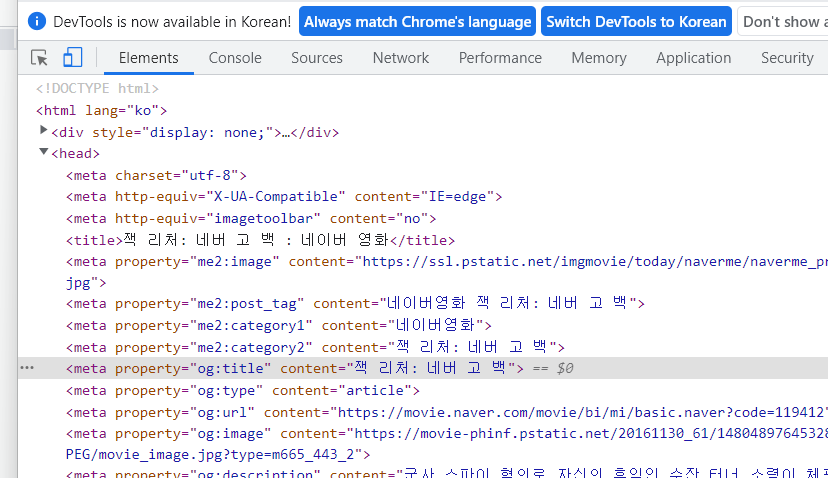Image resolution: width=828 pixels, height=478 pixels.
Task: Select the X-UA-Compatible meta line
Action: 284,196
